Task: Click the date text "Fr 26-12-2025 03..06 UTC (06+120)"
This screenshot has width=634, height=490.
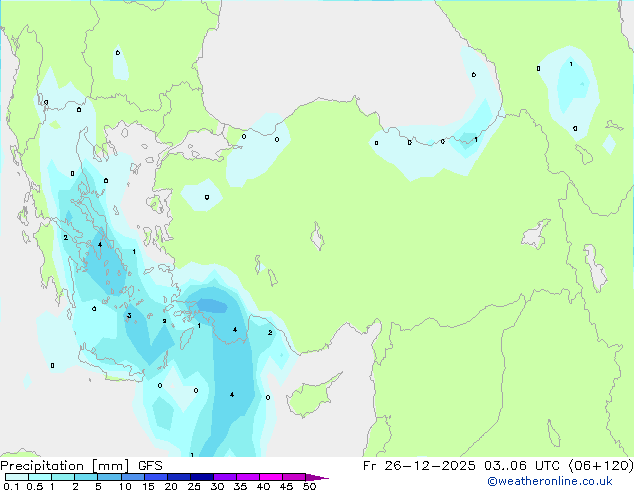Action: click(x=498, y=466)
